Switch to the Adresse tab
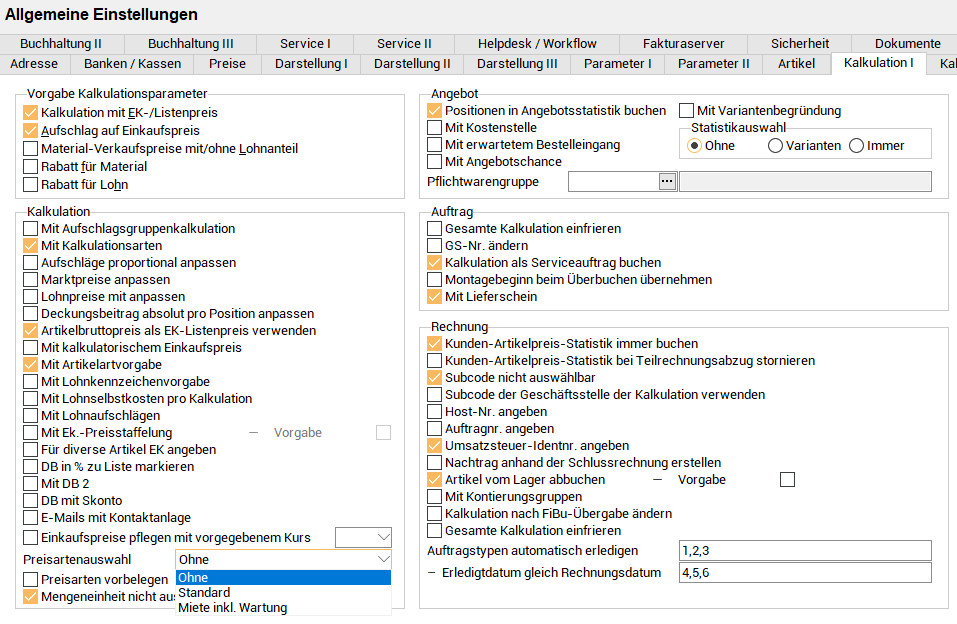The height and width of the screenshot is (624, 957). click(x=34, y=63)
